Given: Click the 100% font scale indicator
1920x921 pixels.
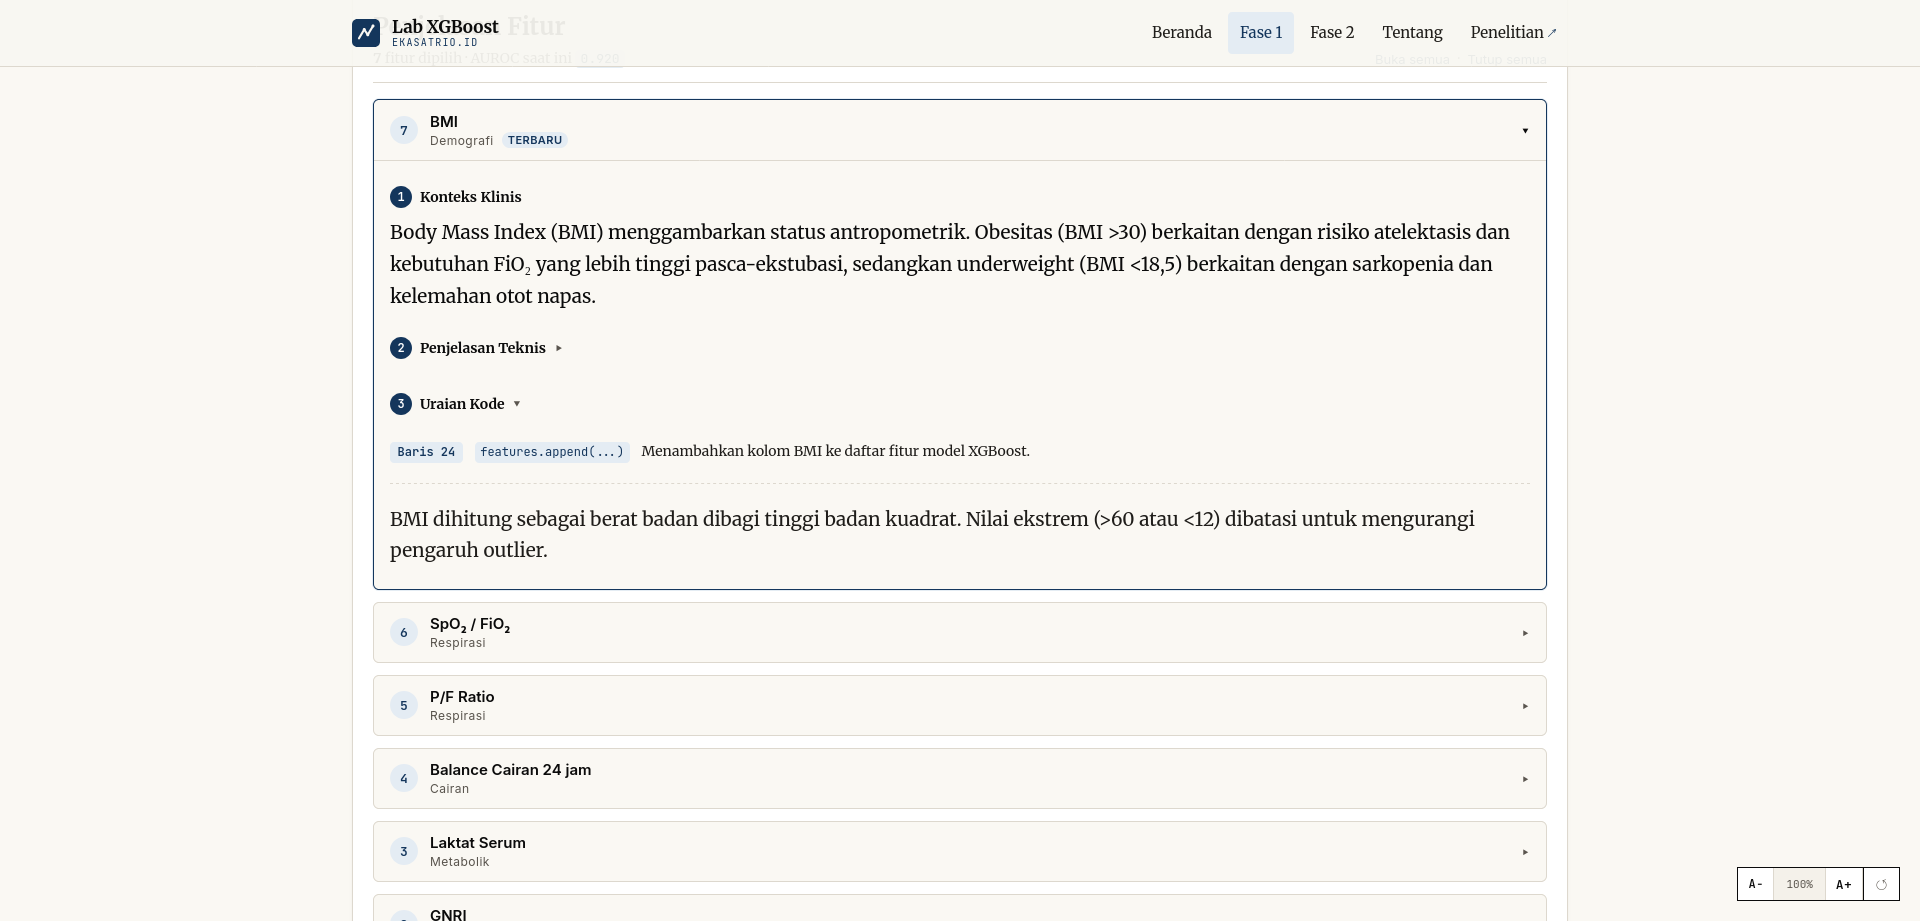Looking at the screenshot, I should pos(1799,884).
